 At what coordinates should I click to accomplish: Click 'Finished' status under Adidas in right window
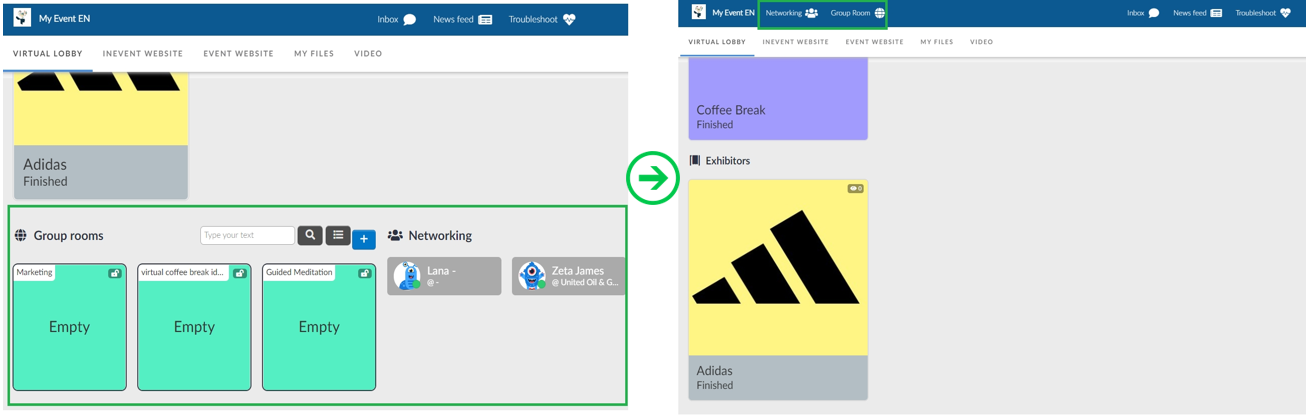pos(715,385)
